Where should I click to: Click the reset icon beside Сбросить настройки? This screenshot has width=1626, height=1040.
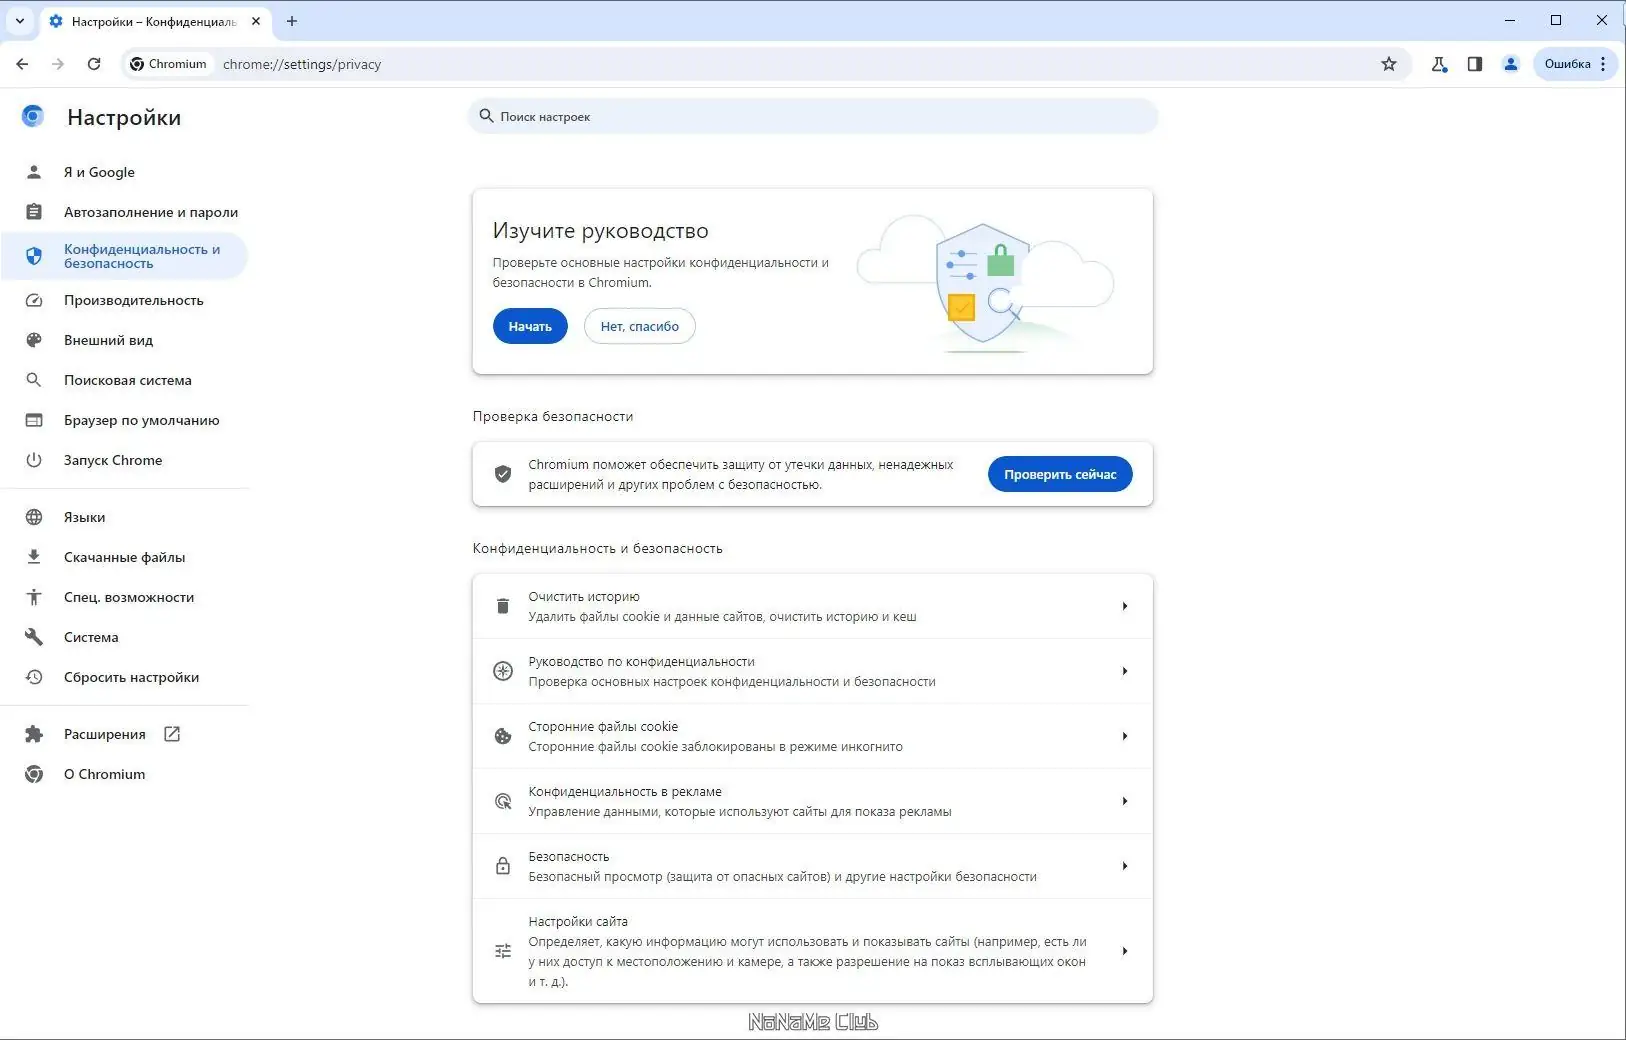[x=33, y=677]
